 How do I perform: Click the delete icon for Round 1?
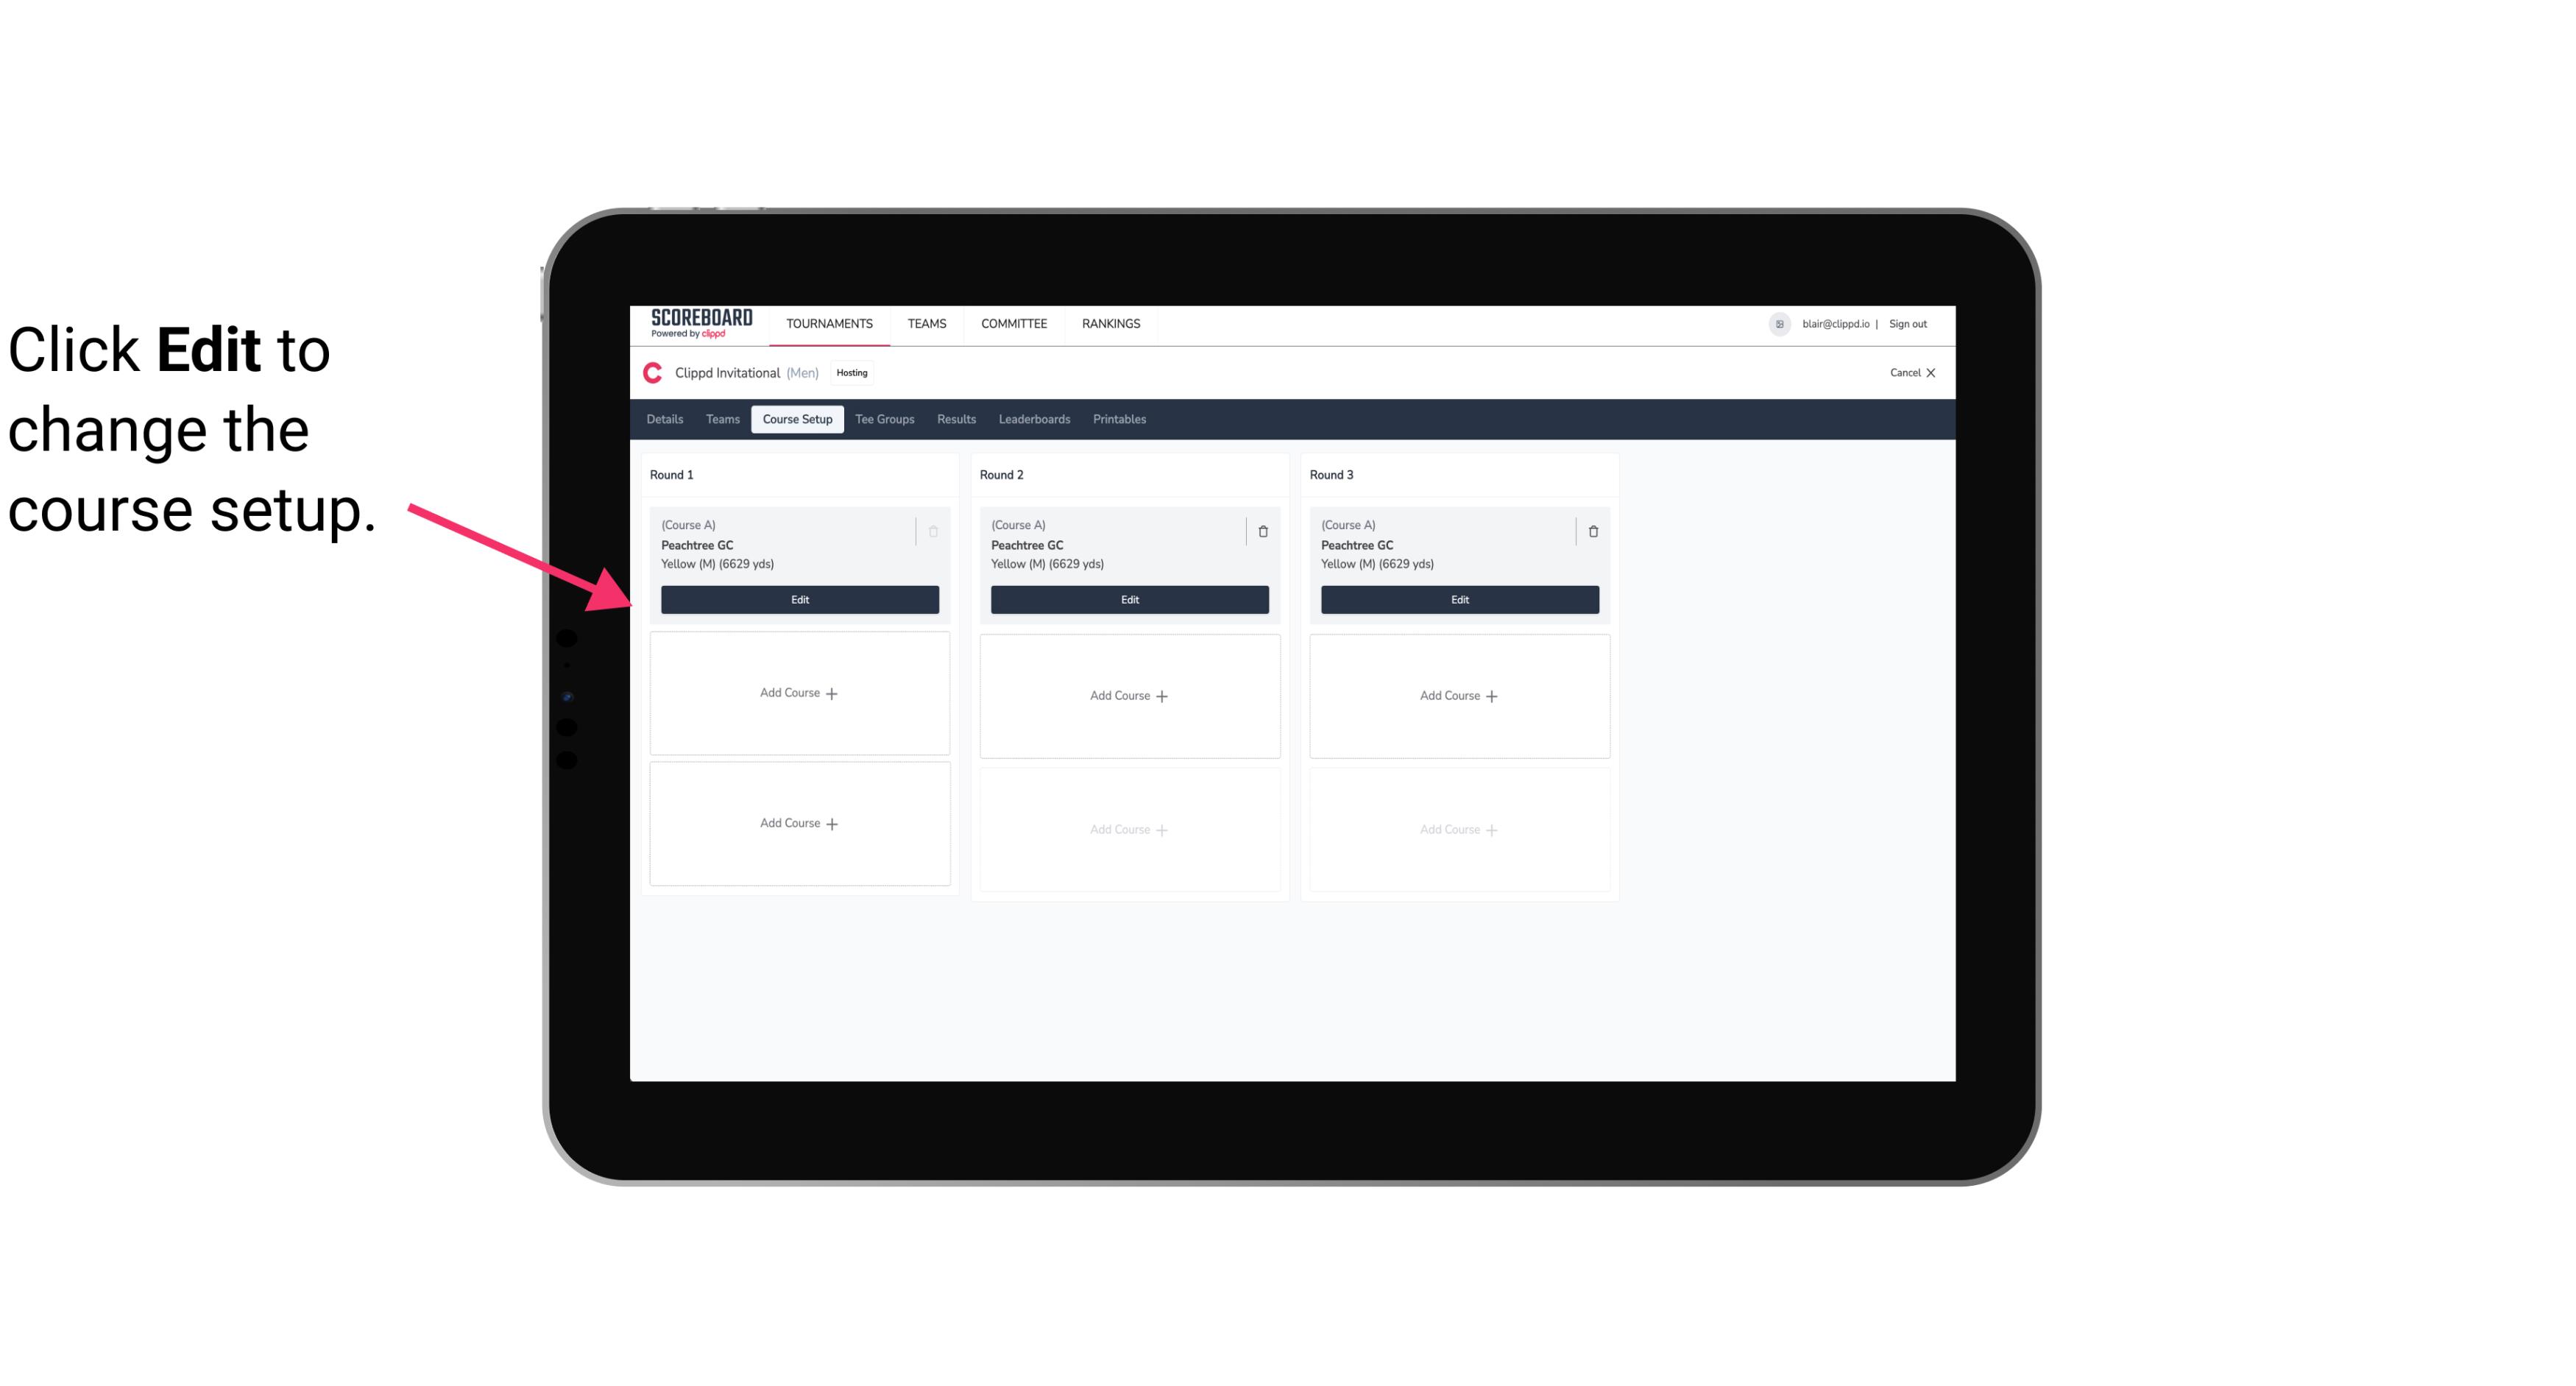coord(935,531)
